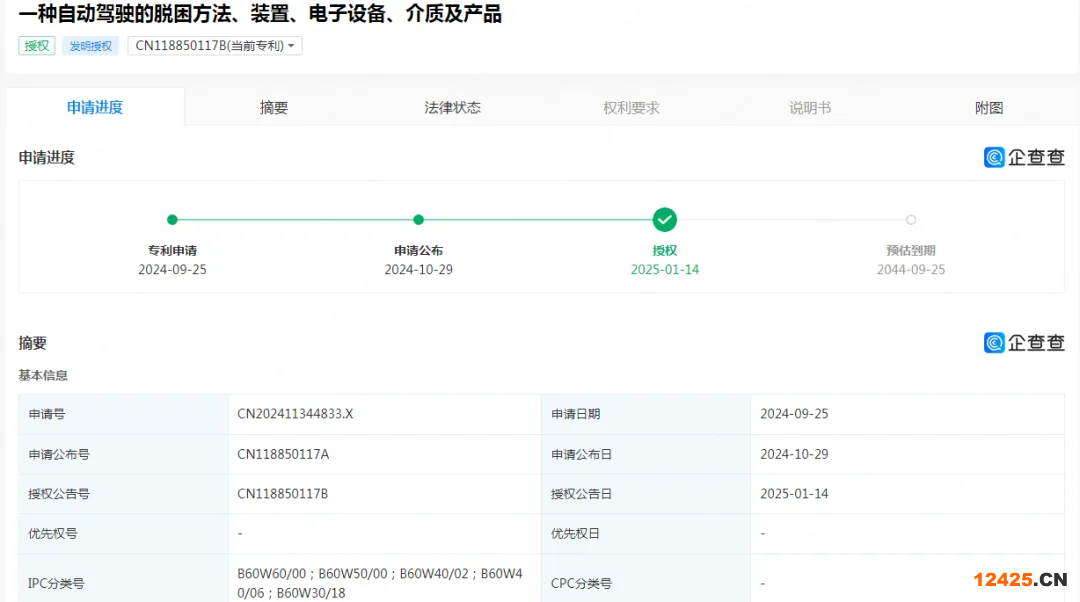Image resolution: width=1080 pixels, height=602 pixels.
Task: Open the 法律状态 tab
Action: pyautogui.click(x=452, y=108)
